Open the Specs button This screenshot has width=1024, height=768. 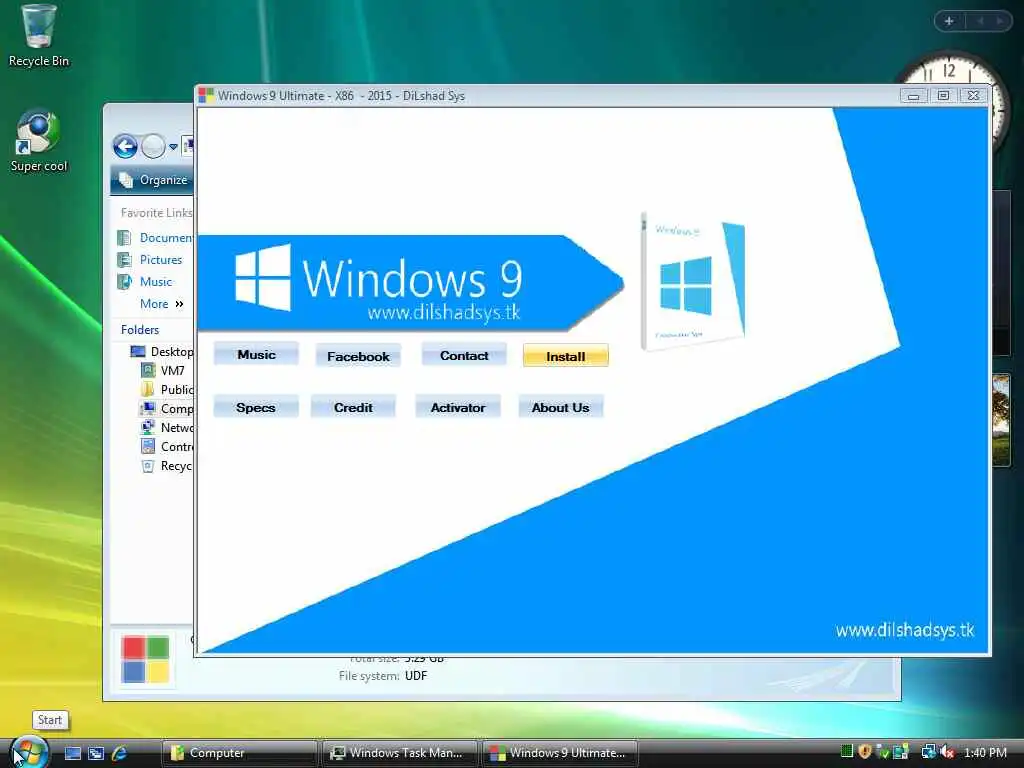pyautogui.click(x=256, y=407)
